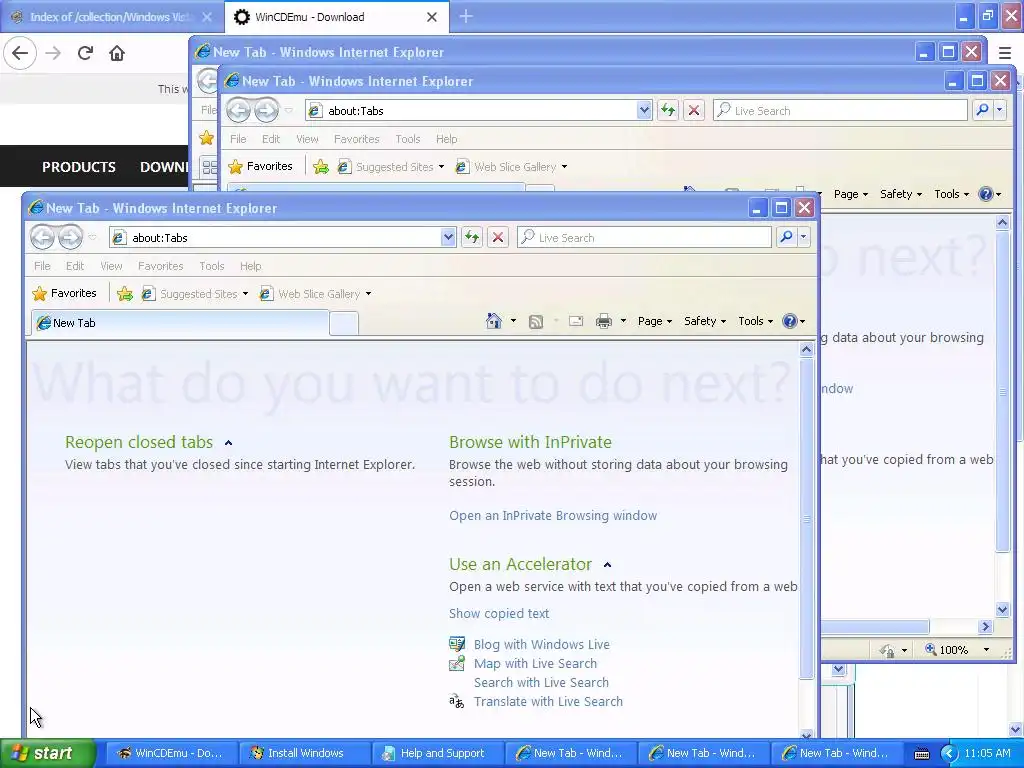The image size is (1024, 768).
Task: Click the browser Home icon in WinCDEmu window
Action: [x=117, y=53]
